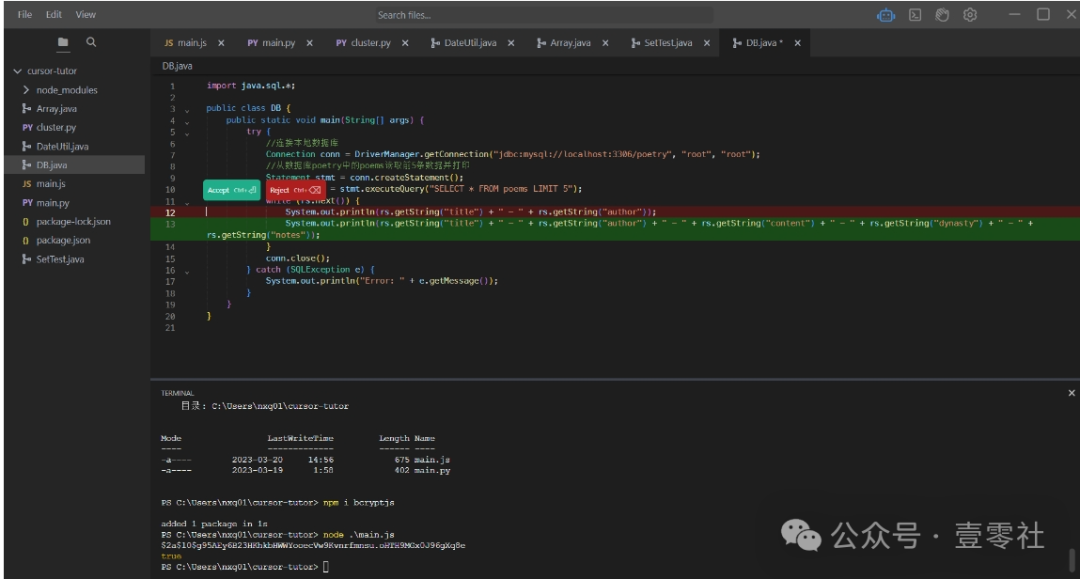Collapse the cursor-tutor root folder

17,72
